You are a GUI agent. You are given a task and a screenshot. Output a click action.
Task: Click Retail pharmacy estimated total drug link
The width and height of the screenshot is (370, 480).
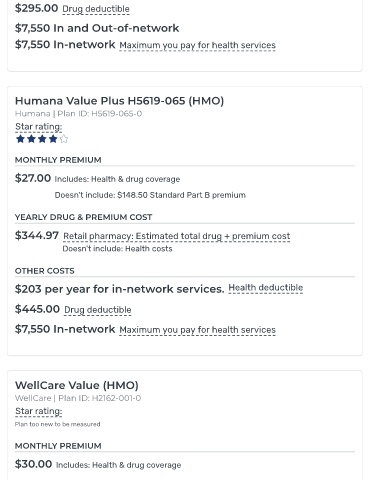click(177, 236)
